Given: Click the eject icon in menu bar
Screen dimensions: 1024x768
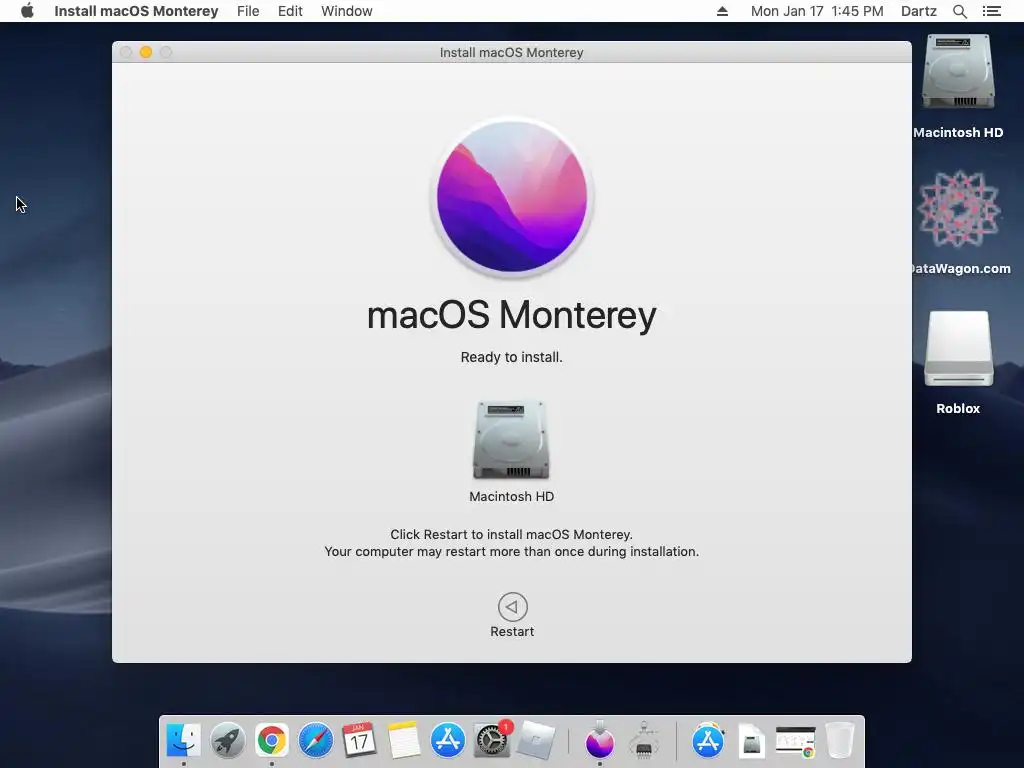Looking at the screenshot, I should click(x=722, y=11).
